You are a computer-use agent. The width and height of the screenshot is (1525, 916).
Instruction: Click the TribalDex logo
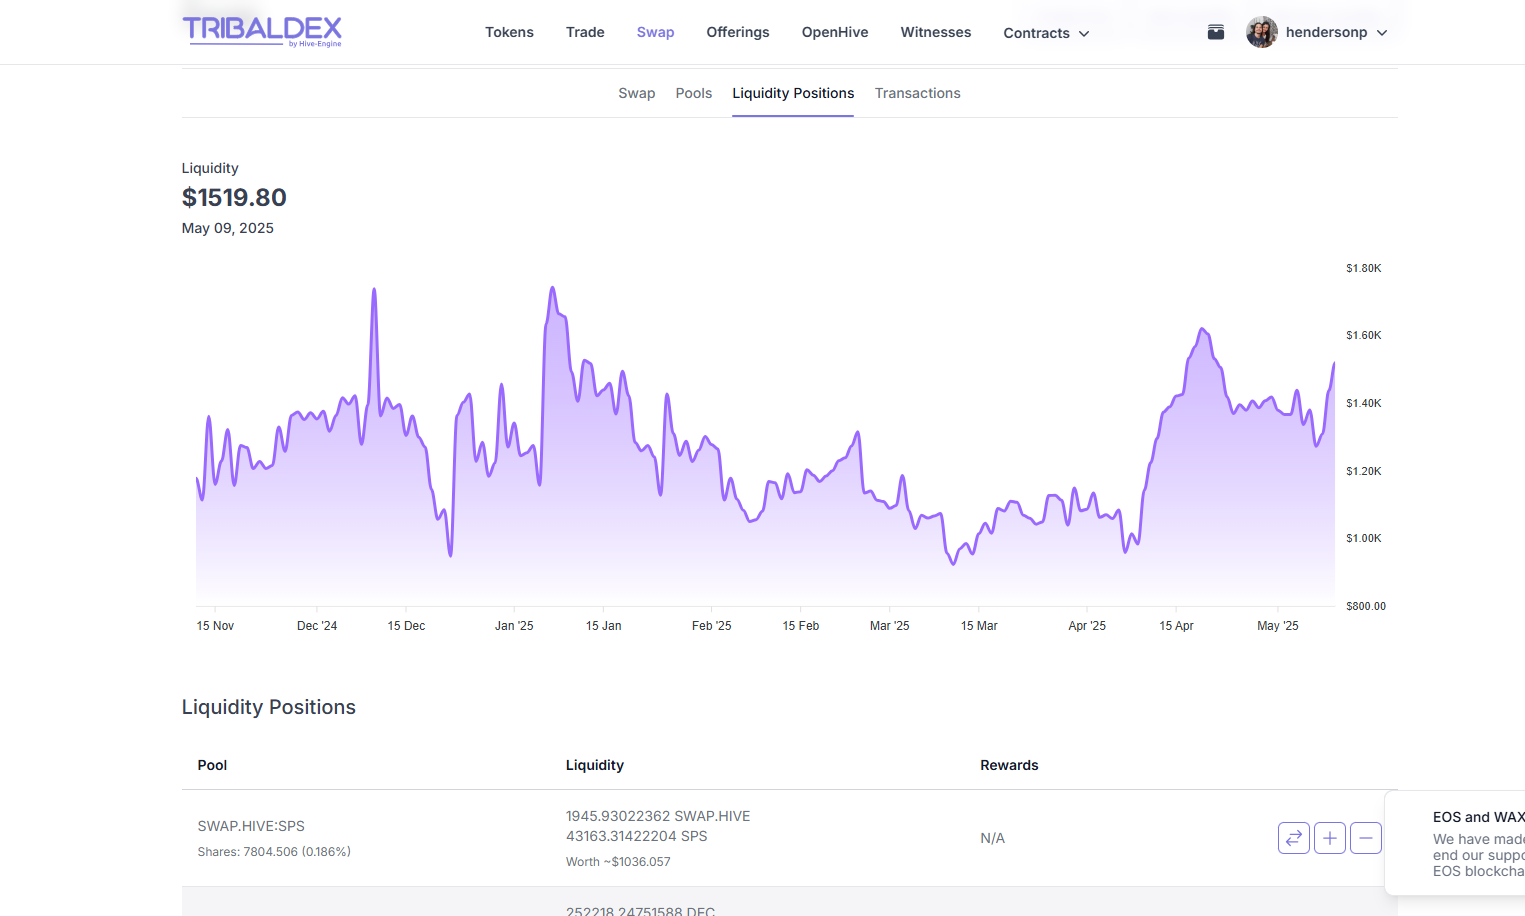pyautogui.click(x=262, y=31)
